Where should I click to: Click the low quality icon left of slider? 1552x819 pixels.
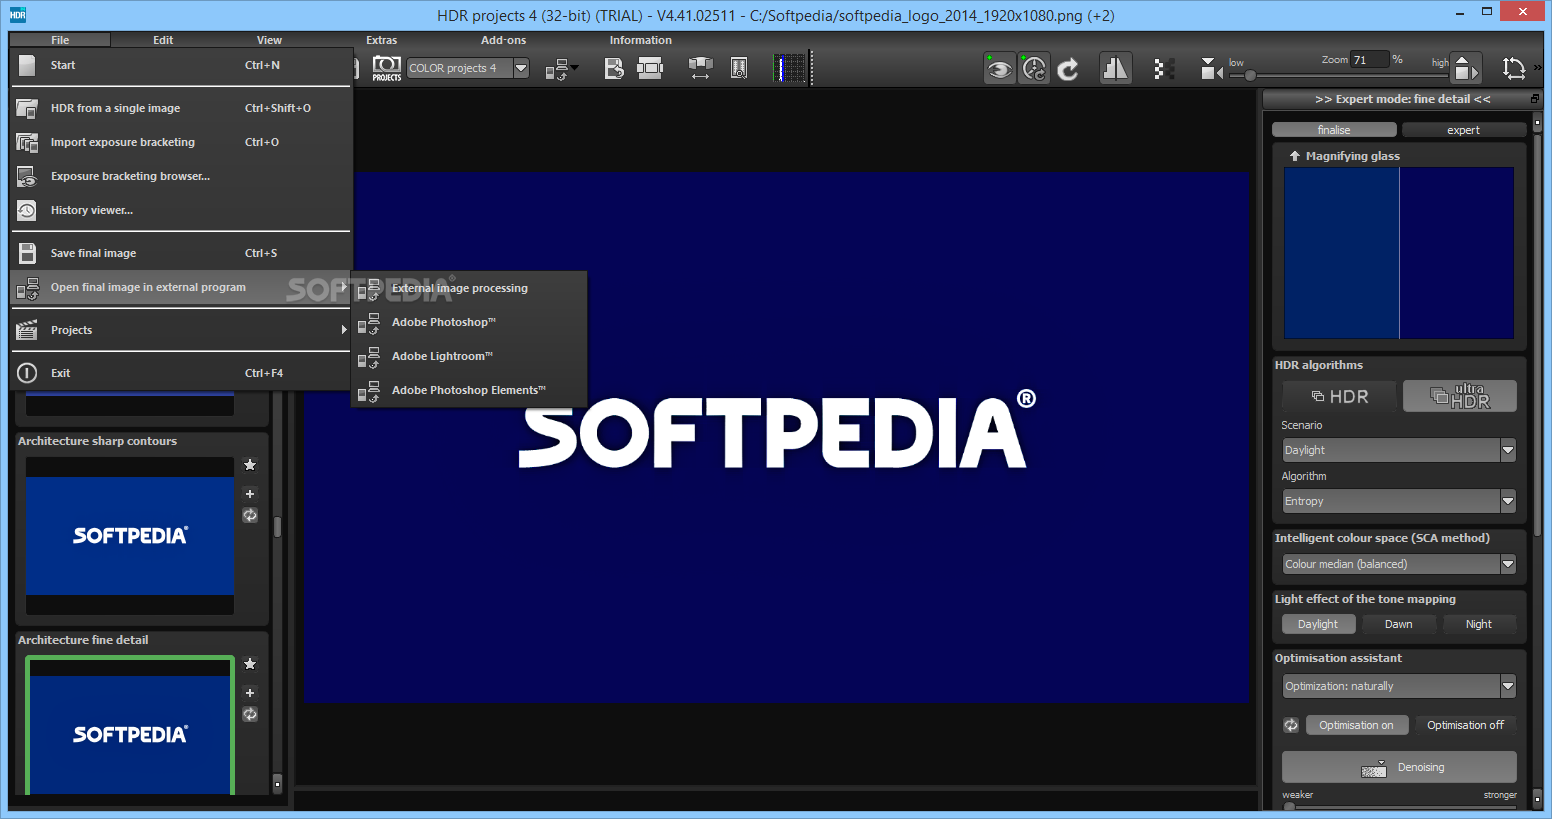(x=1211, y=68)
